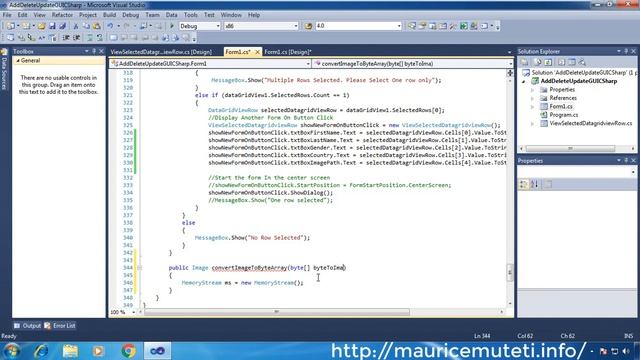Expand ViewSelectedDatagridviewRow.cs node
Image resolution: width=640 pixels, height=360 pixels.
tap(533, 124)
